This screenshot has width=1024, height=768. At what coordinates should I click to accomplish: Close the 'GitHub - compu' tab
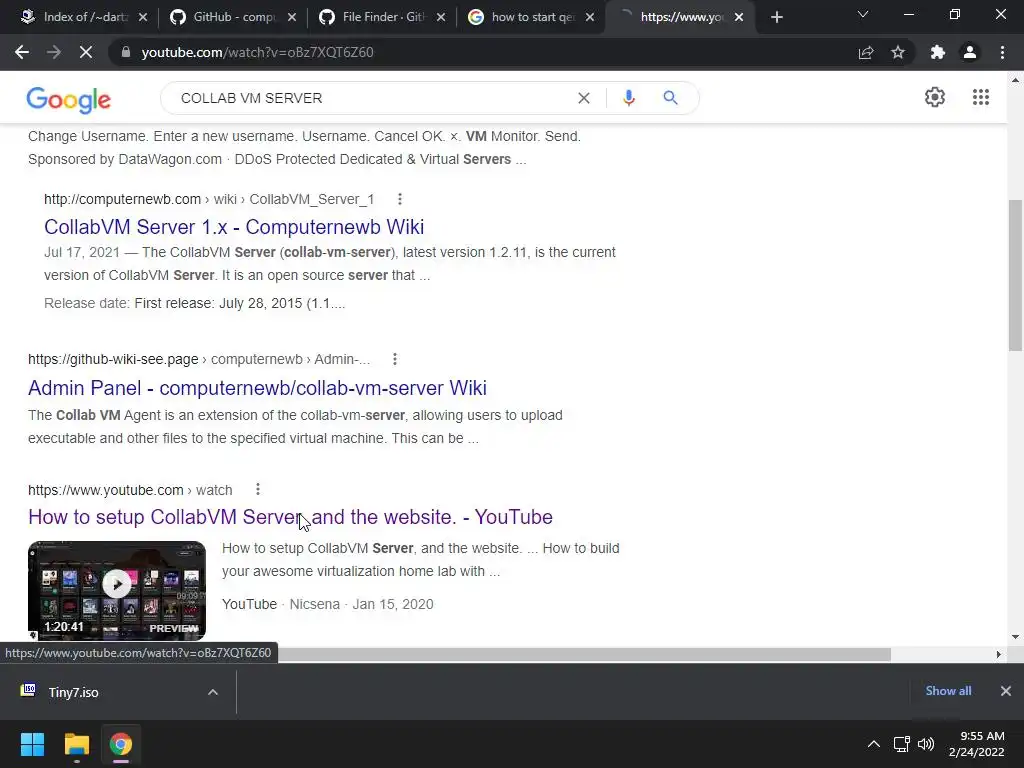click(x=292, y=18)
